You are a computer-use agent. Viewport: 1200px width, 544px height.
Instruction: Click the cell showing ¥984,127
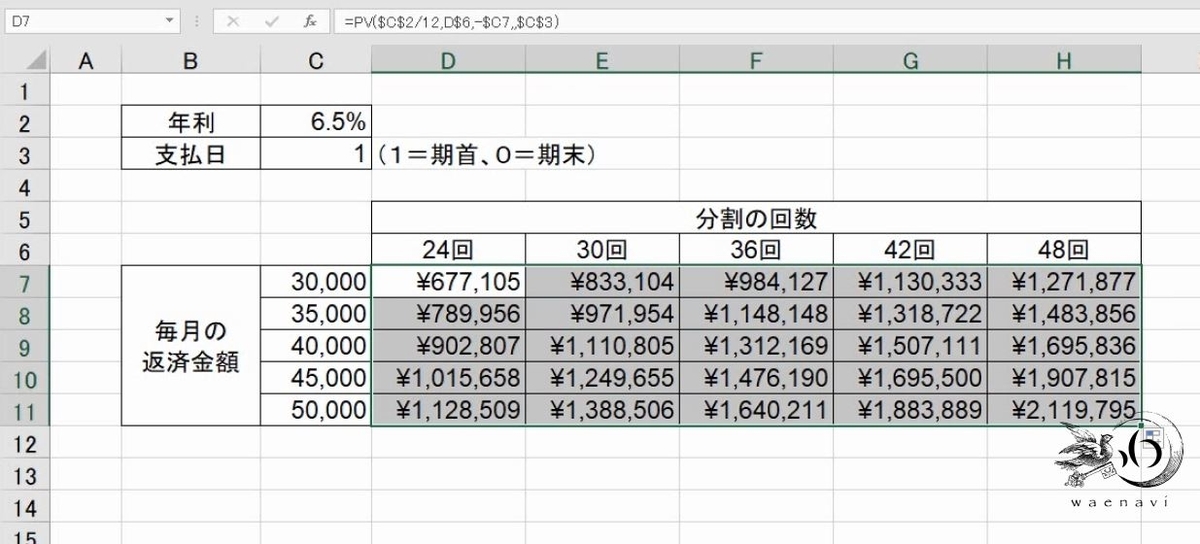coord(756,283)
